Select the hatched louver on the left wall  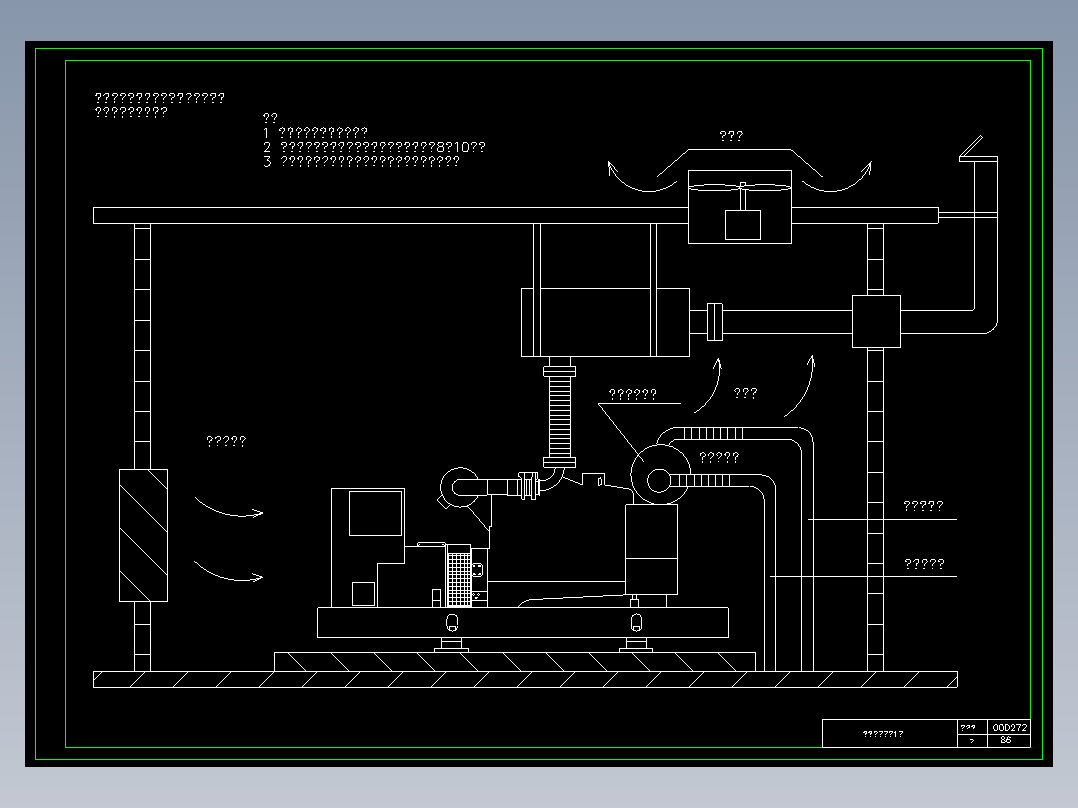[x=144, y=535]
